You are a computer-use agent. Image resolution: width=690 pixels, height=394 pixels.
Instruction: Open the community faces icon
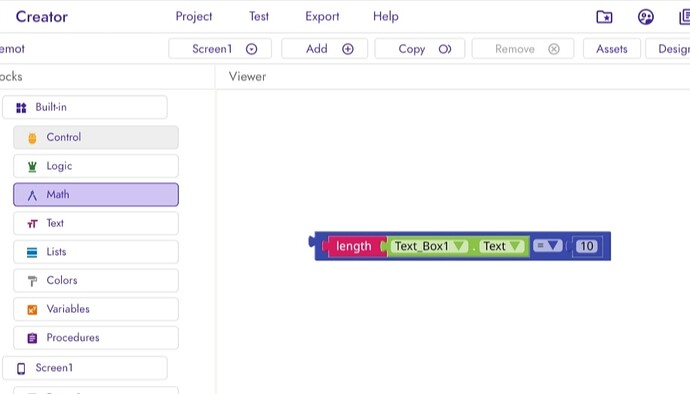pyautogui.click(x=646, y=17)
